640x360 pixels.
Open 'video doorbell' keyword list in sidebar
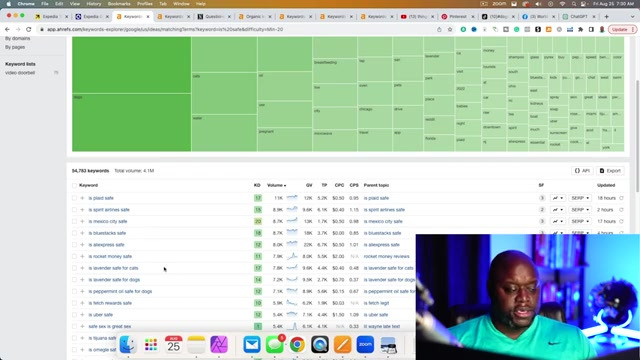click(x=20, y=73)
